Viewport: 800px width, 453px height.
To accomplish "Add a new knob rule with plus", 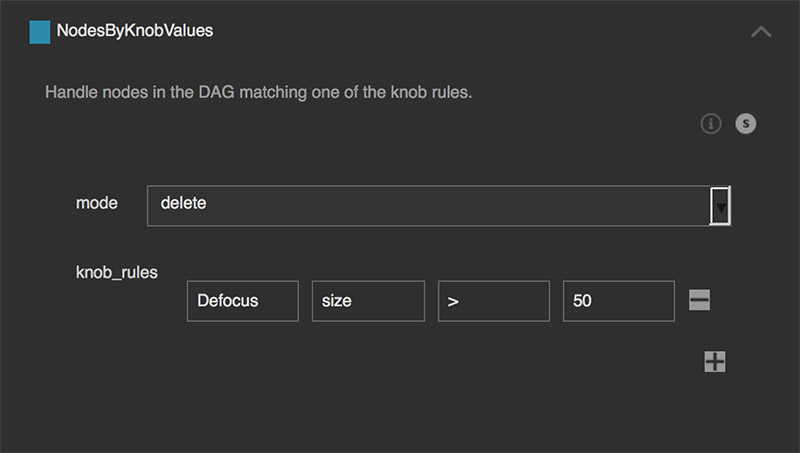I will (715, 362).
